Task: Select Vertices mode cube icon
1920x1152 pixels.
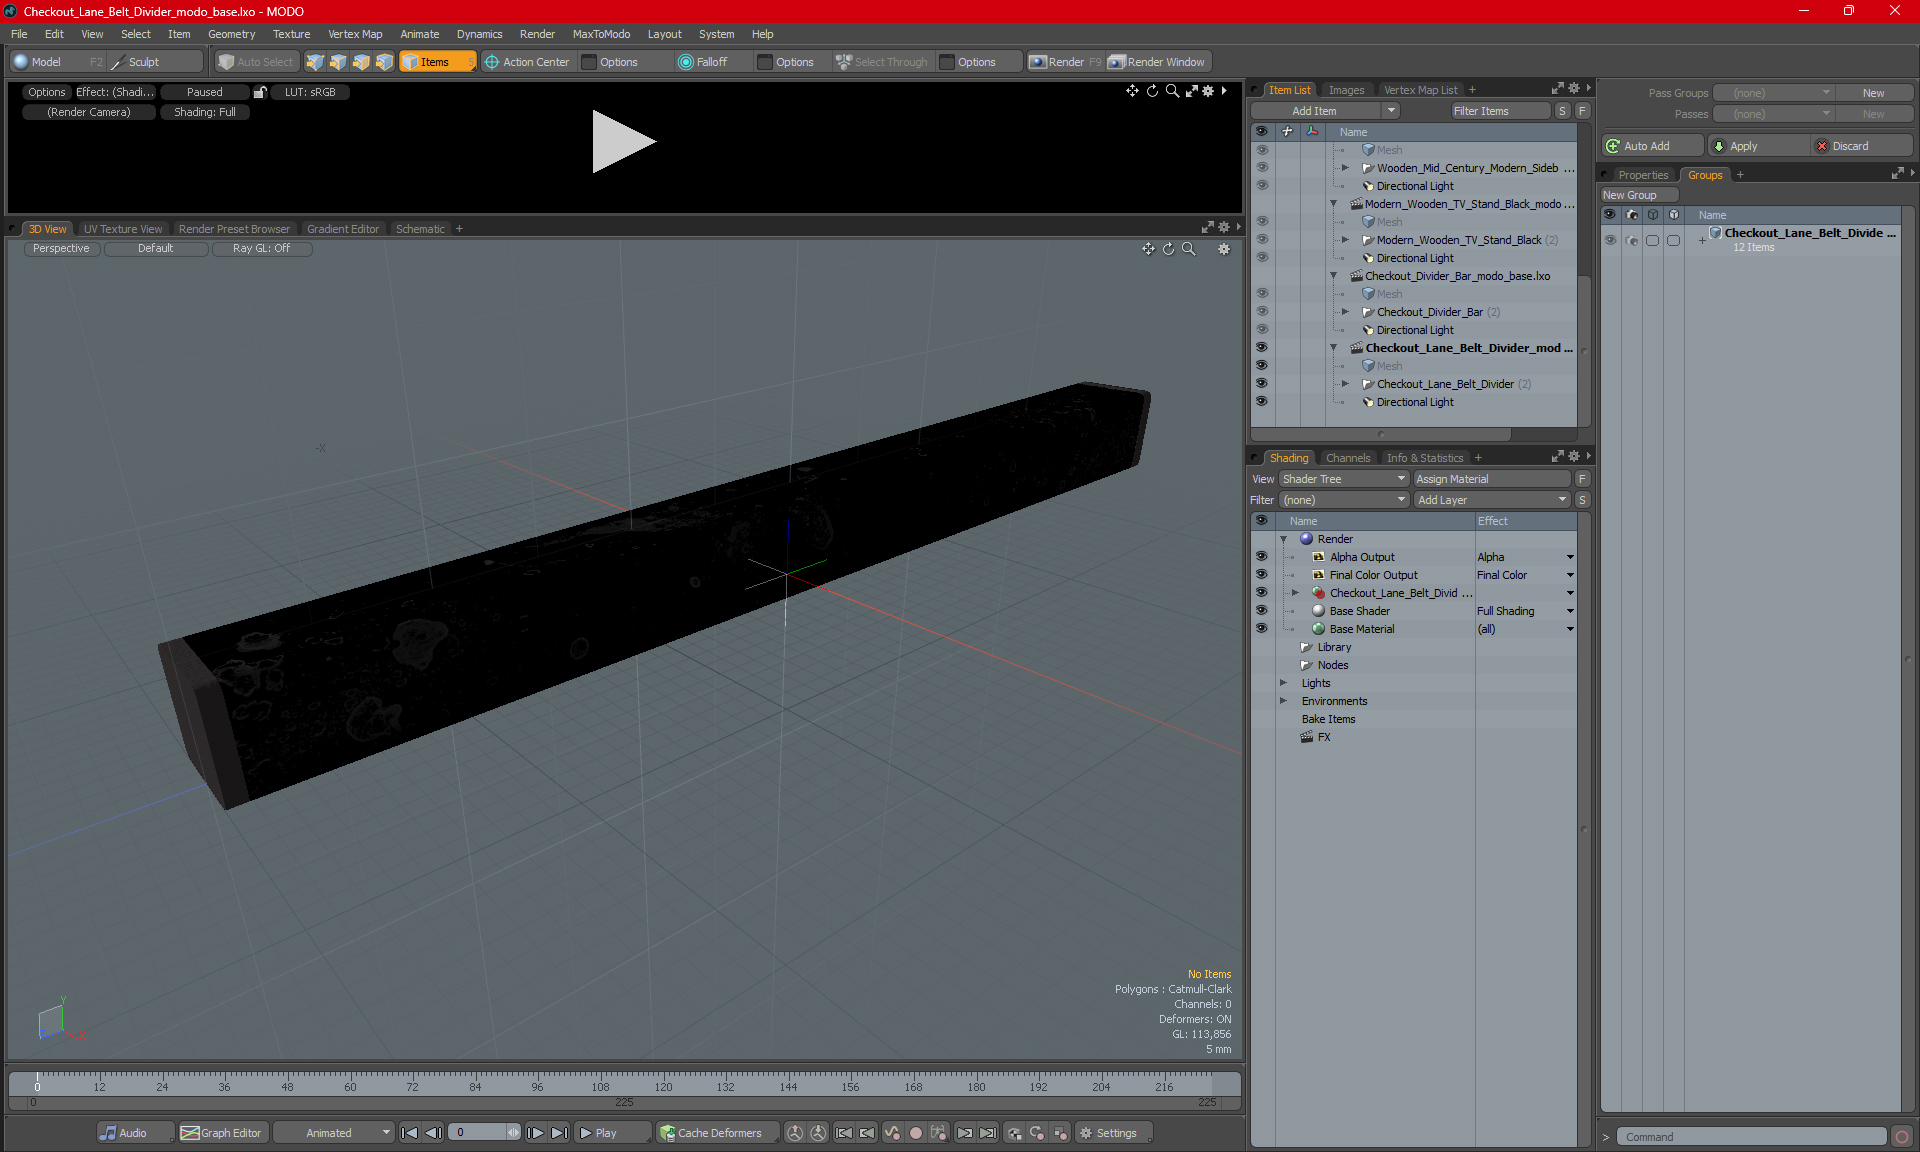Action: click(x=315, y=62)
